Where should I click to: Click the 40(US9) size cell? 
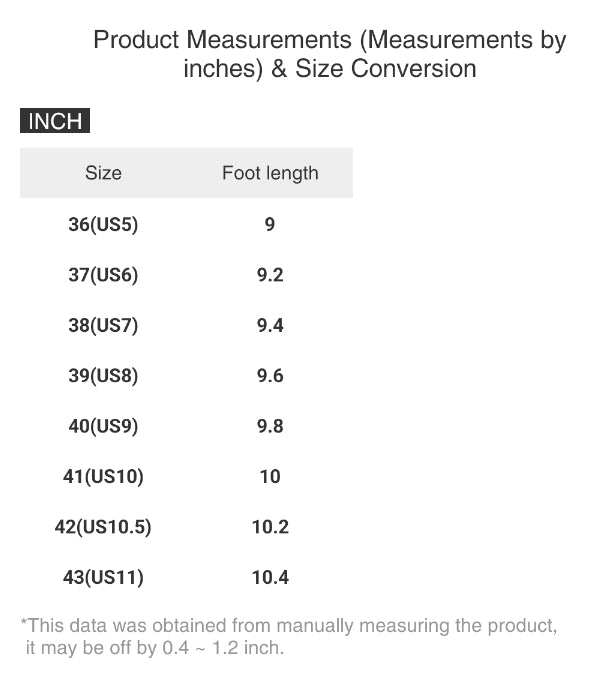(x=103, y=426)
